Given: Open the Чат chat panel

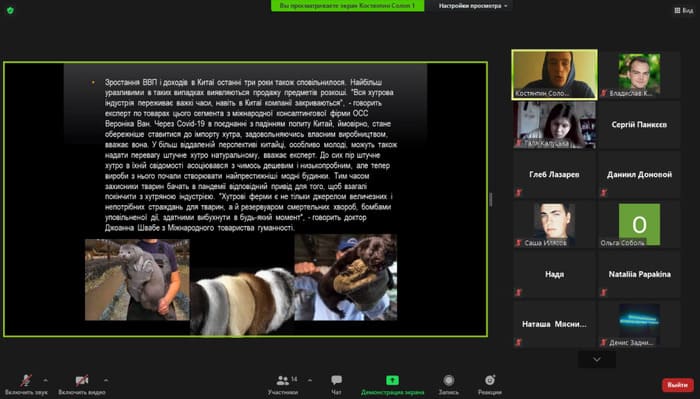Looking at the screenshot, I should coord(336,385).
